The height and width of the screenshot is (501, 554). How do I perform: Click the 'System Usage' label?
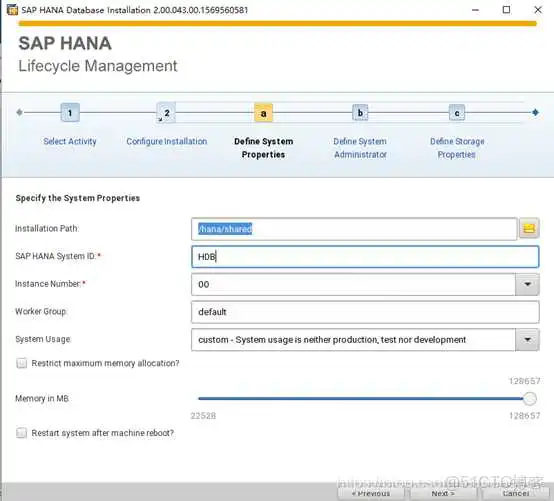point(43,339)
